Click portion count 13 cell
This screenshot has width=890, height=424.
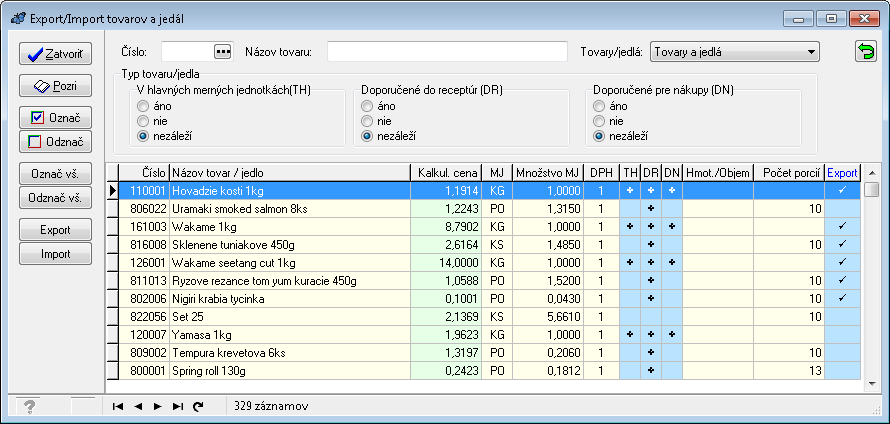789,371
